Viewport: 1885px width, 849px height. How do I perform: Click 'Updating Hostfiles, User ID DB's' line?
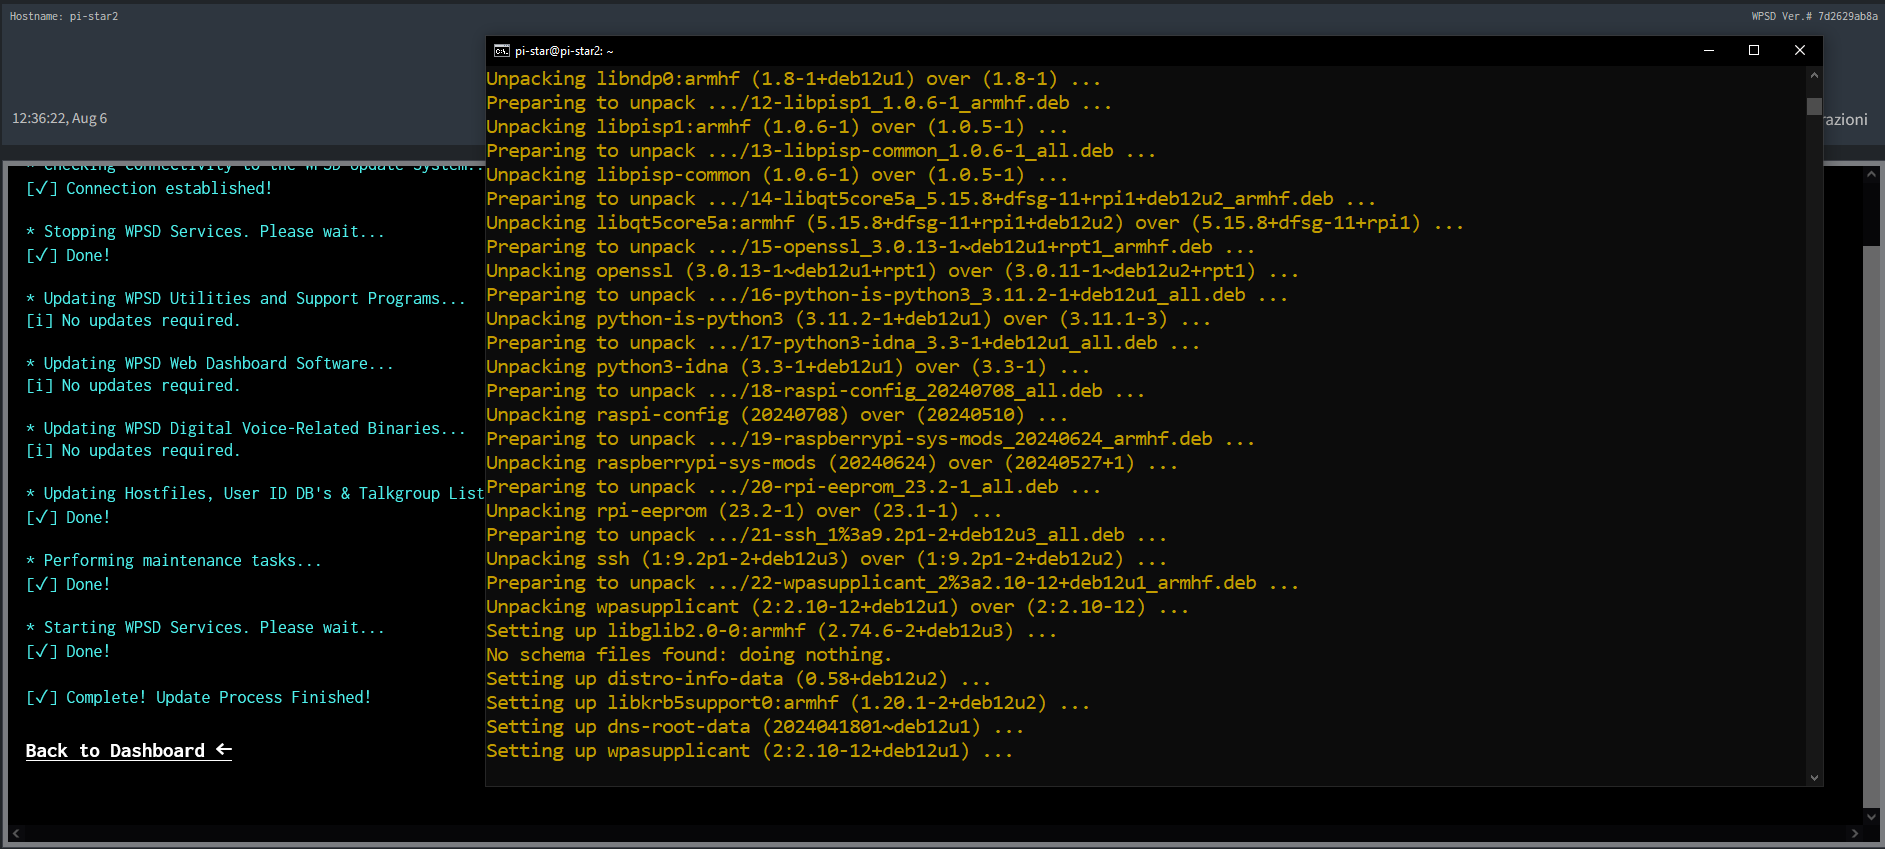[255, 493]
